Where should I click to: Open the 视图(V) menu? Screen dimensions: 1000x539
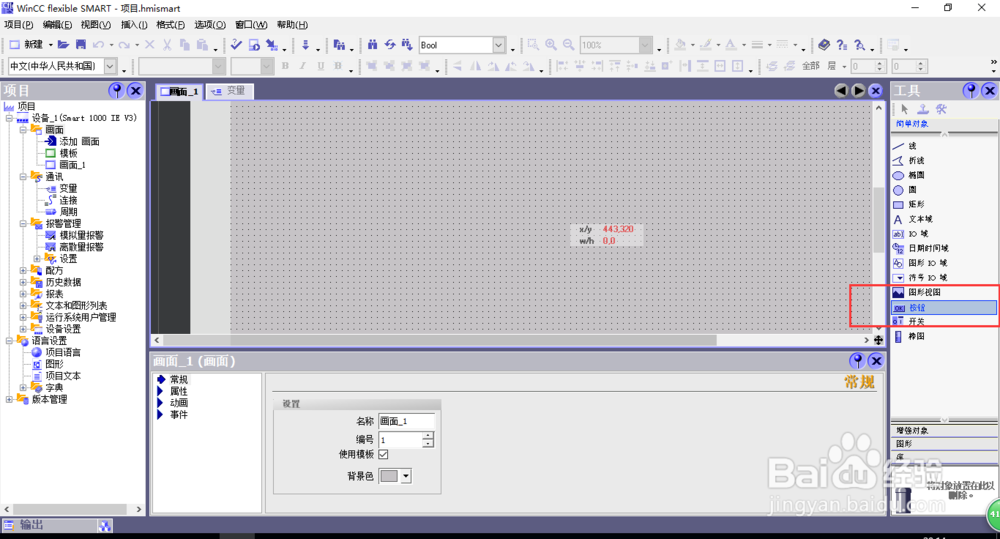tap(96, 25)
